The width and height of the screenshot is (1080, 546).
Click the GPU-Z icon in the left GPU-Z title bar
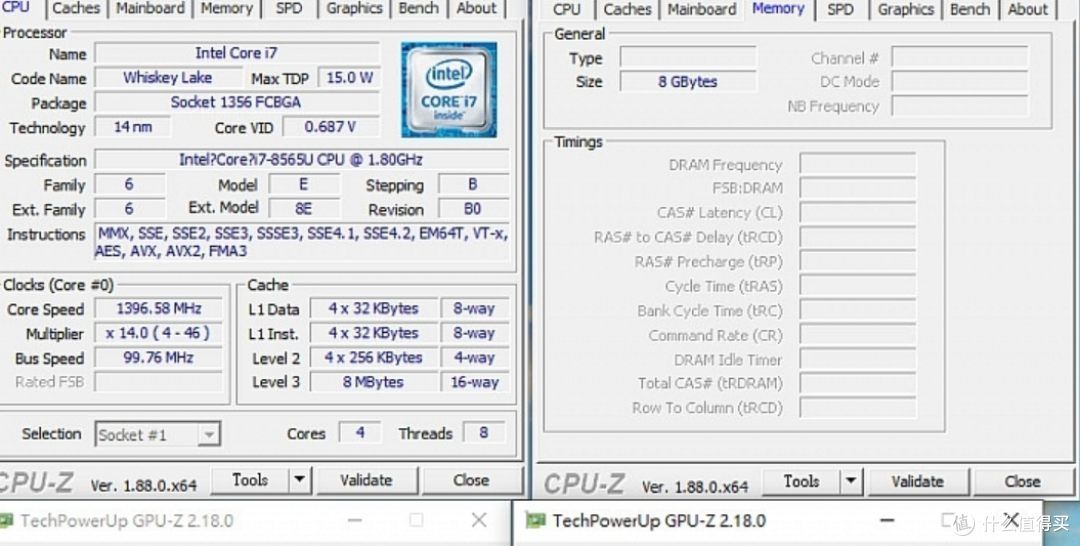[x=7, y=521]
